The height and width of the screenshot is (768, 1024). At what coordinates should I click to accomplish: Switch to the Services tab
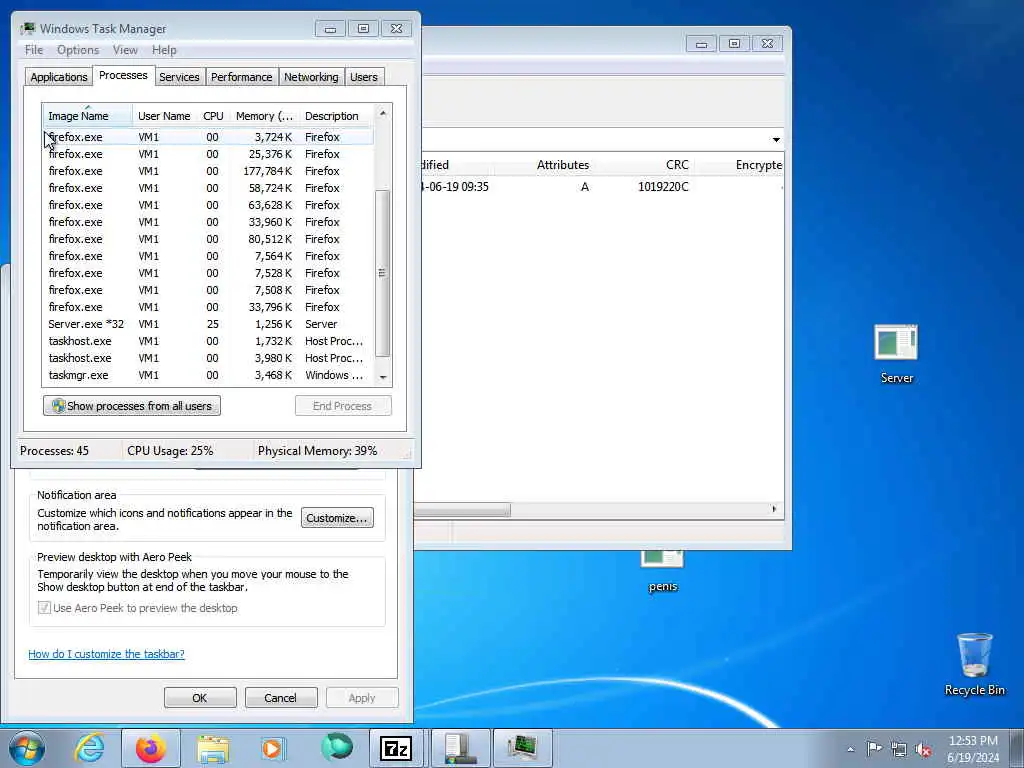(x=179, y=77)
